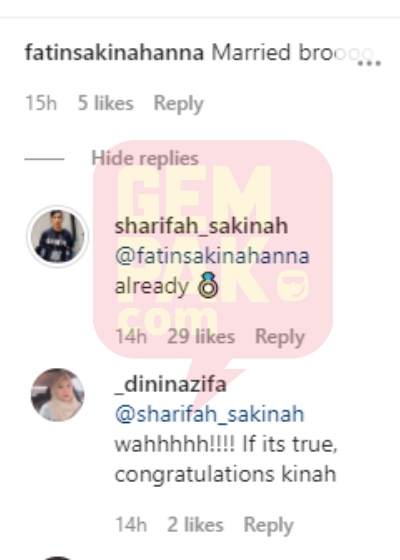Screen dimensions: 400x560
Task: View the 29 likes list
Action: 201,336
